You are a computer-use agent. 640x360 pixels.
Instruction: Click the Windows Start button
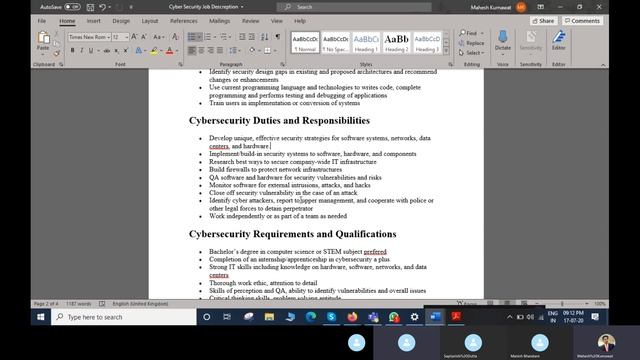40,317
